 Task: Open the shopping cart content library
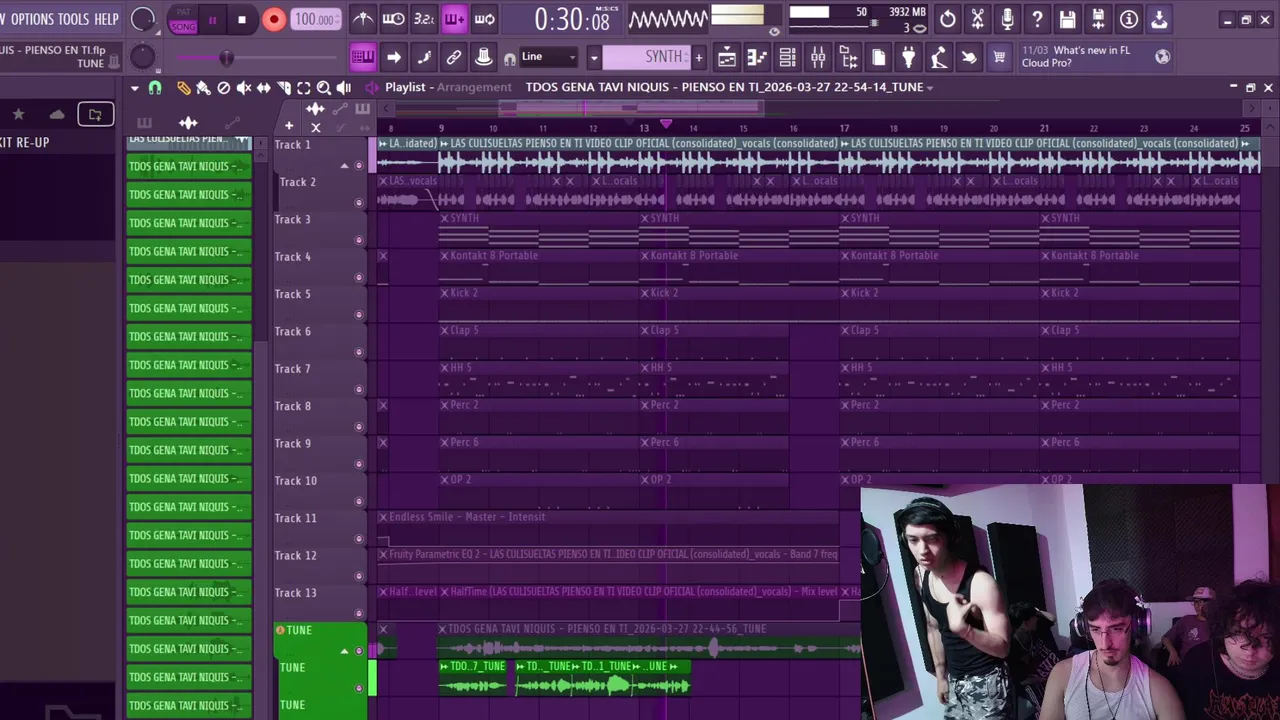998,57
